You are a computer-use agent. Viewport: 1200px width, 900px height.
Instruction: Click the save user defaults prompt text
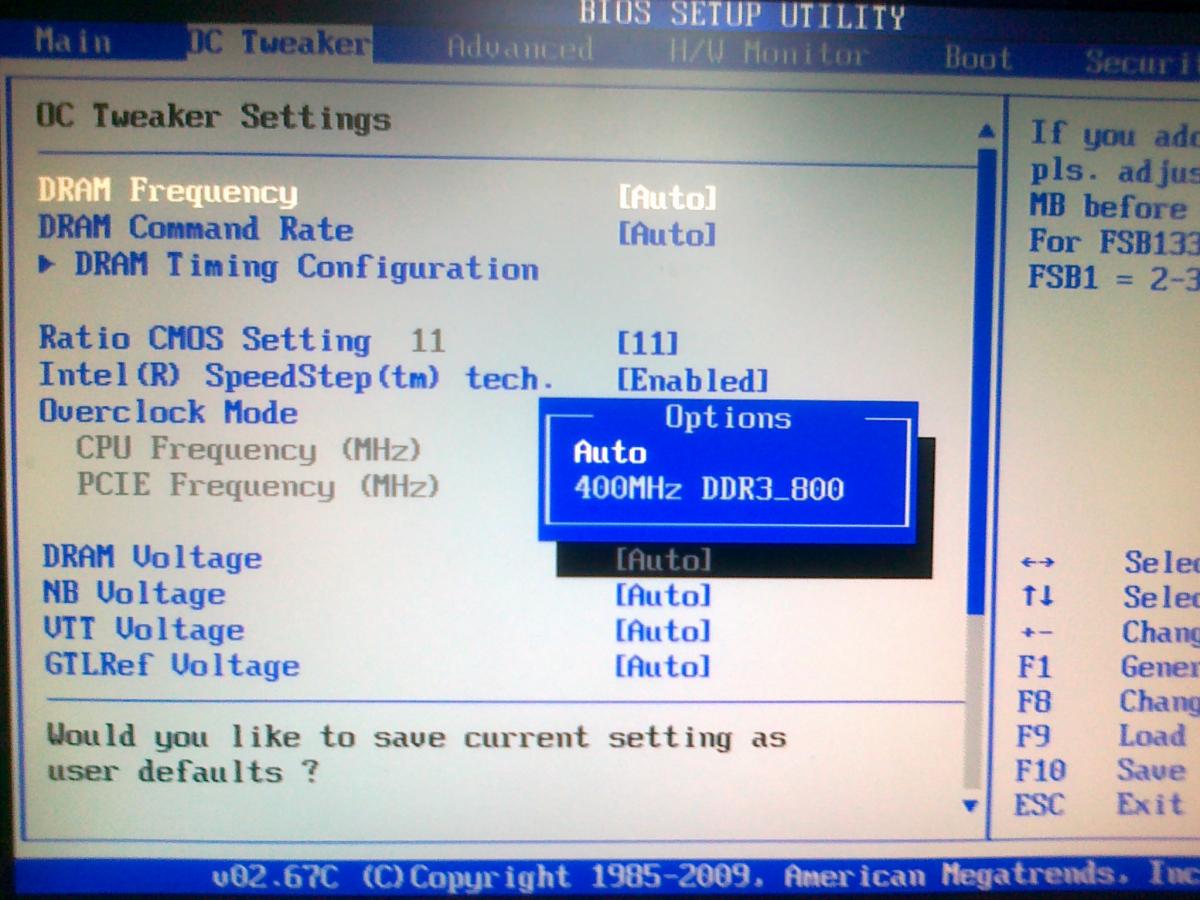(x=417, y=754)
